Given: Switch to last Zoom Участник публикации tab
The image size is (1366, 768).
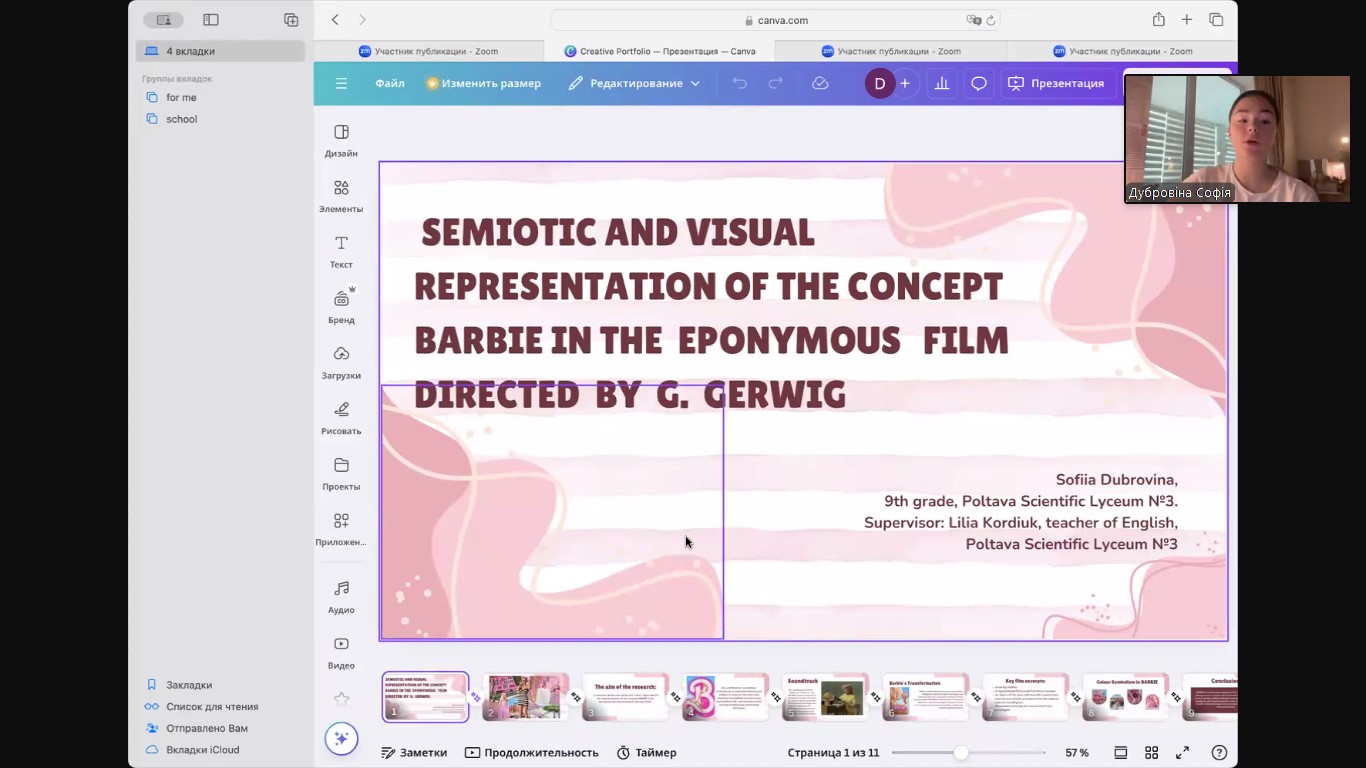Looking at the screenshot, I should coord(1122,51).
